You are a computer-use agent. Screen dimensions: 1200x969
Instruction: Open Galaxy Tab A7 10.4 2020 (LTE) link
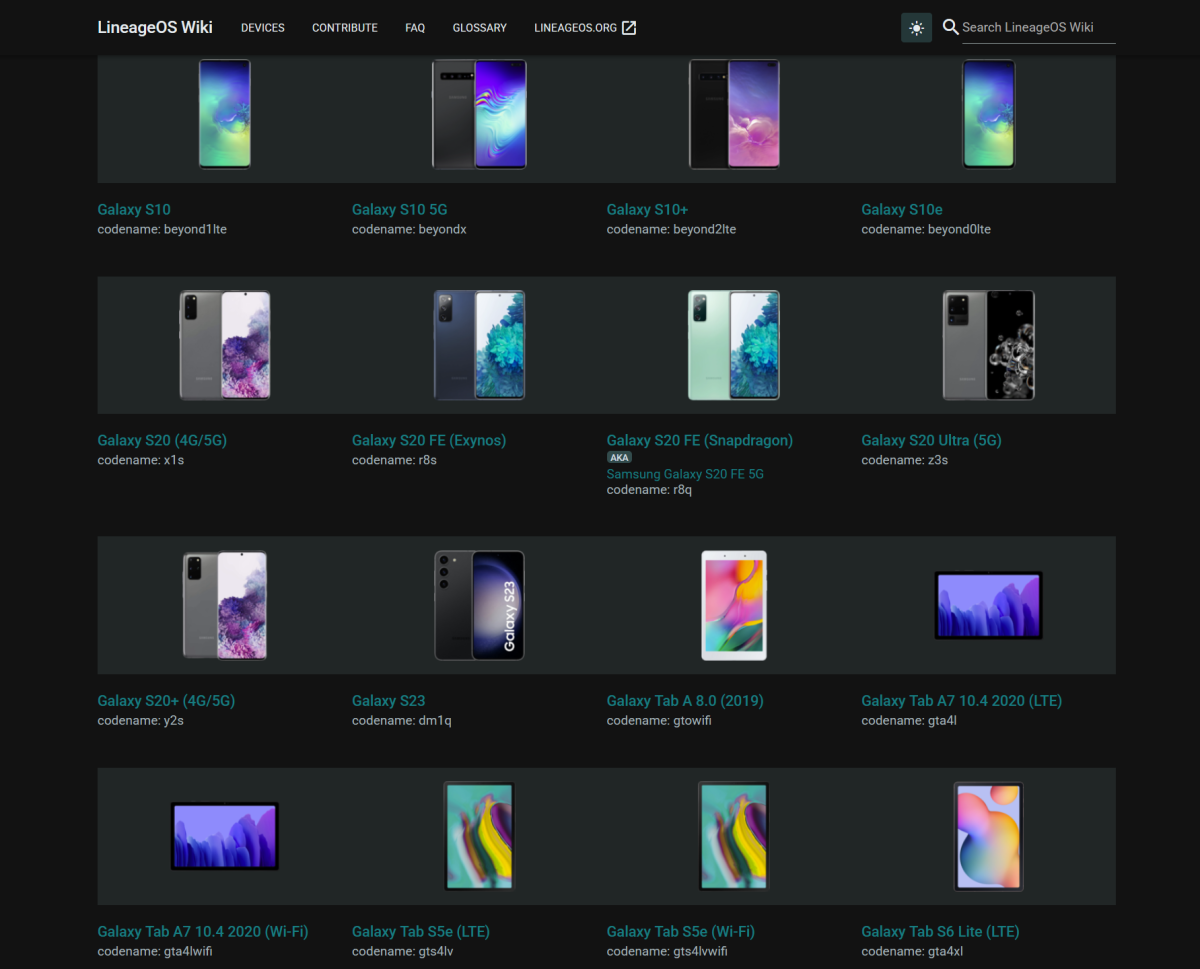click(x=962, y=701)
